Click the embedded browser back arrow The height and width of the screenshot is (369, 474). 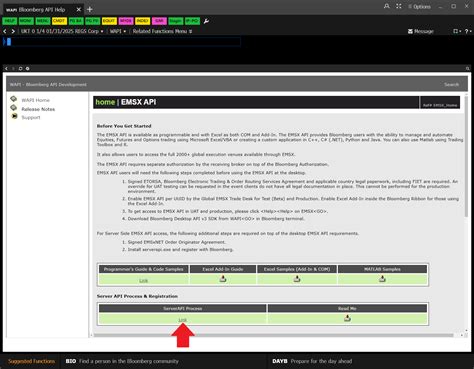(x=6, y=68)
